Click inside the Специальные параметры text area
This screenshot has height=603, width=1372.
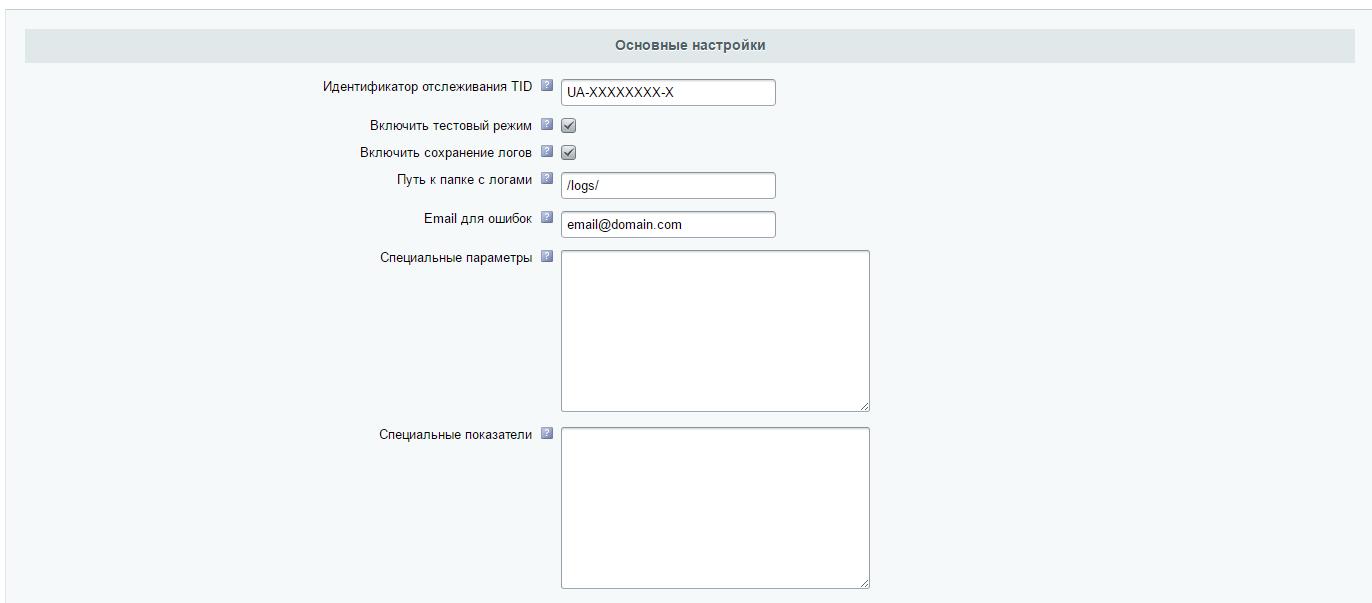click(x=714, y=330)
